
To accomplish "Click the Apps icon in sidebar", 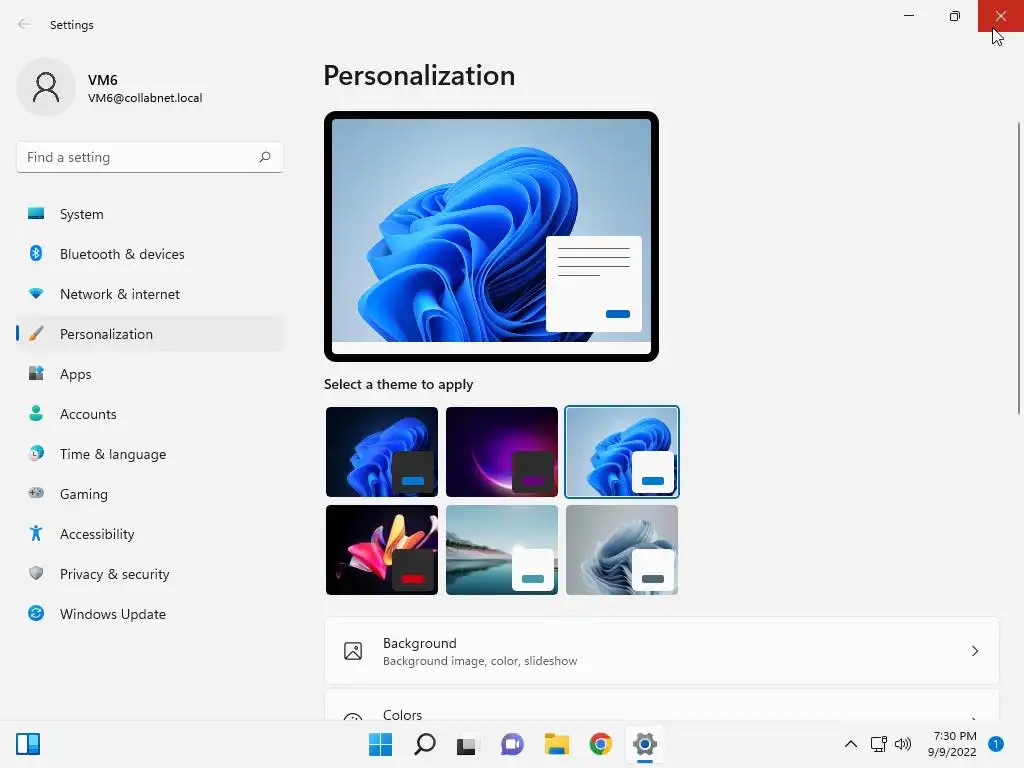I will (x=36, y=374).
